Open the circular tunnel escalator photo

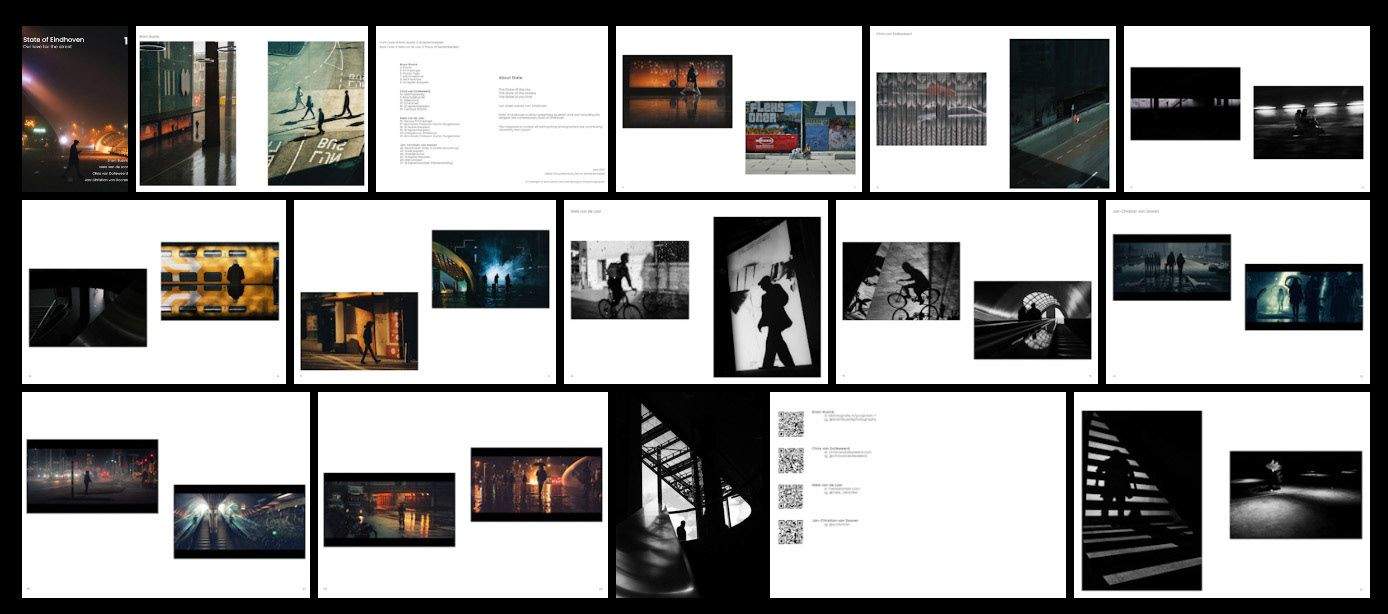tap(1033, 320)
